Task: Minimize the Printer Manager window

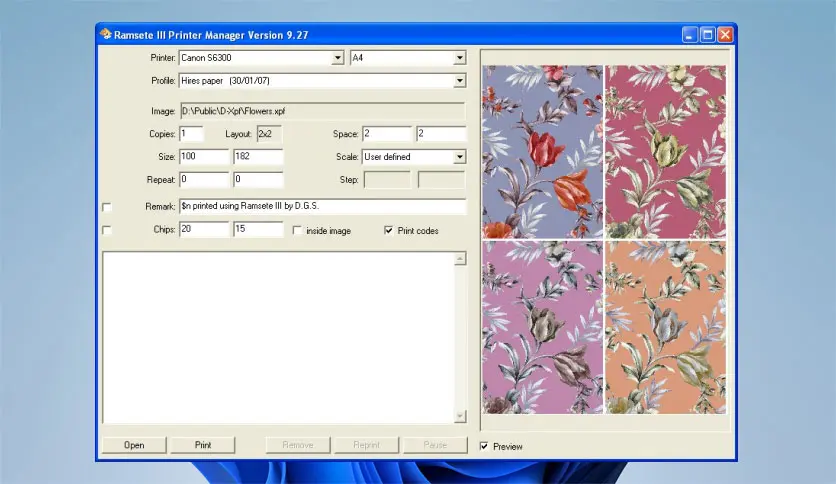Action: (689, 35)
